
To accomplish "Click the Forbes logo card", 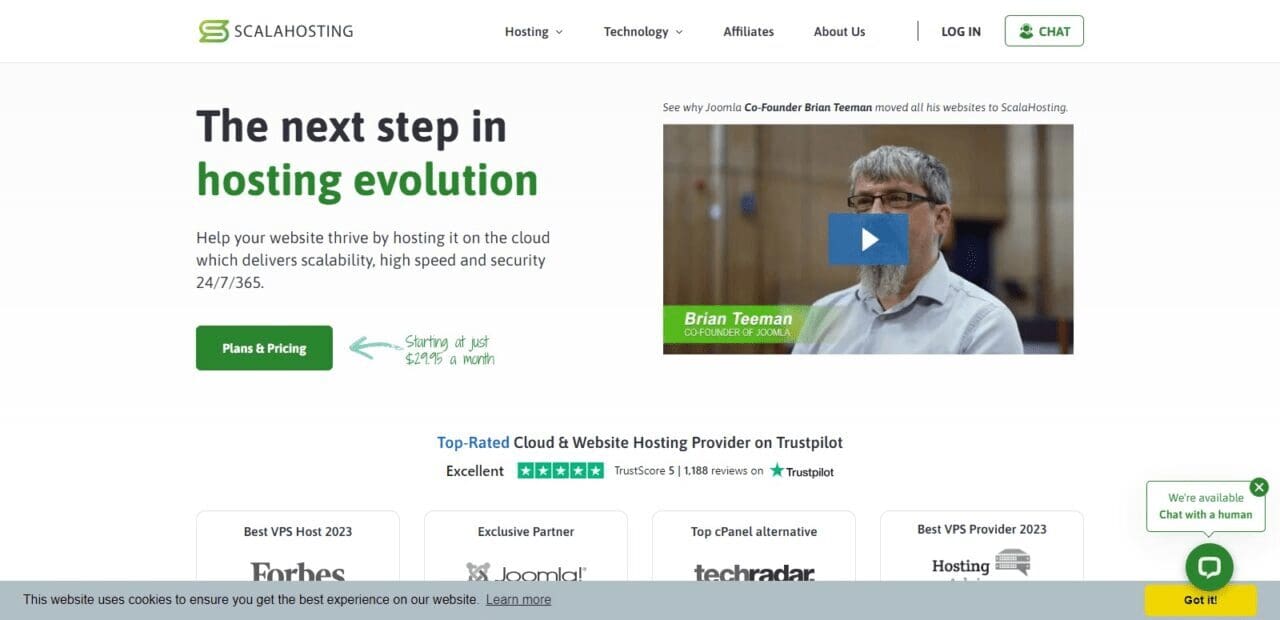I will click(x=298, y=546).
